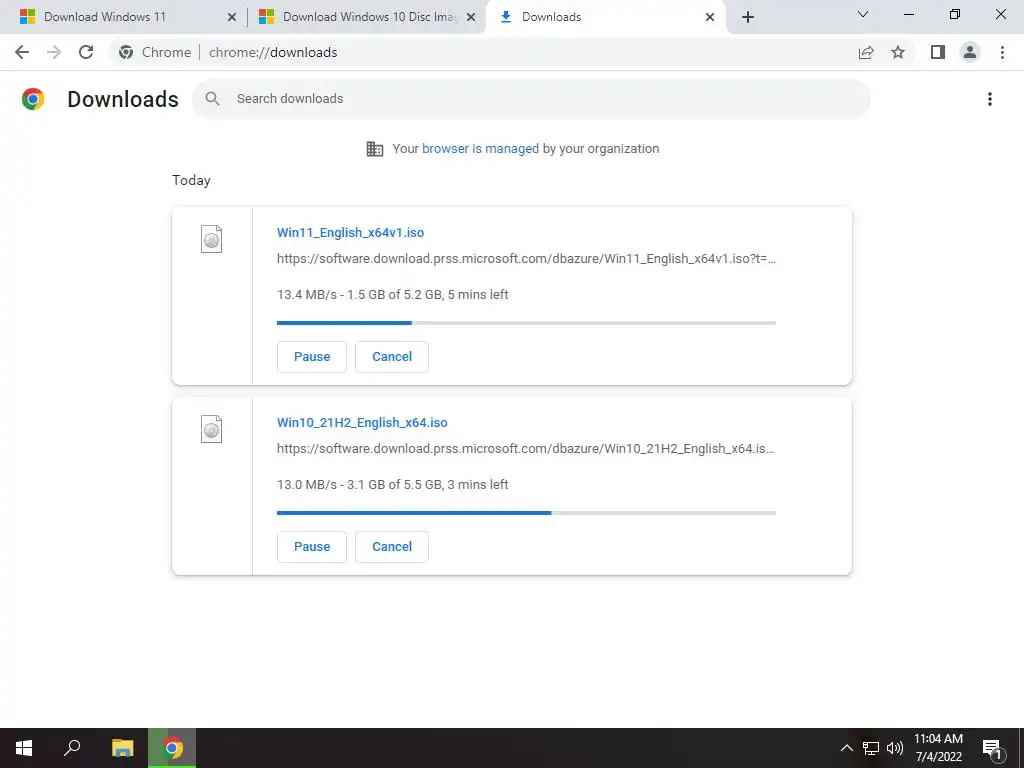Open the Chrome profile avatar menu

pyautogui.click(x=970, y=52)
